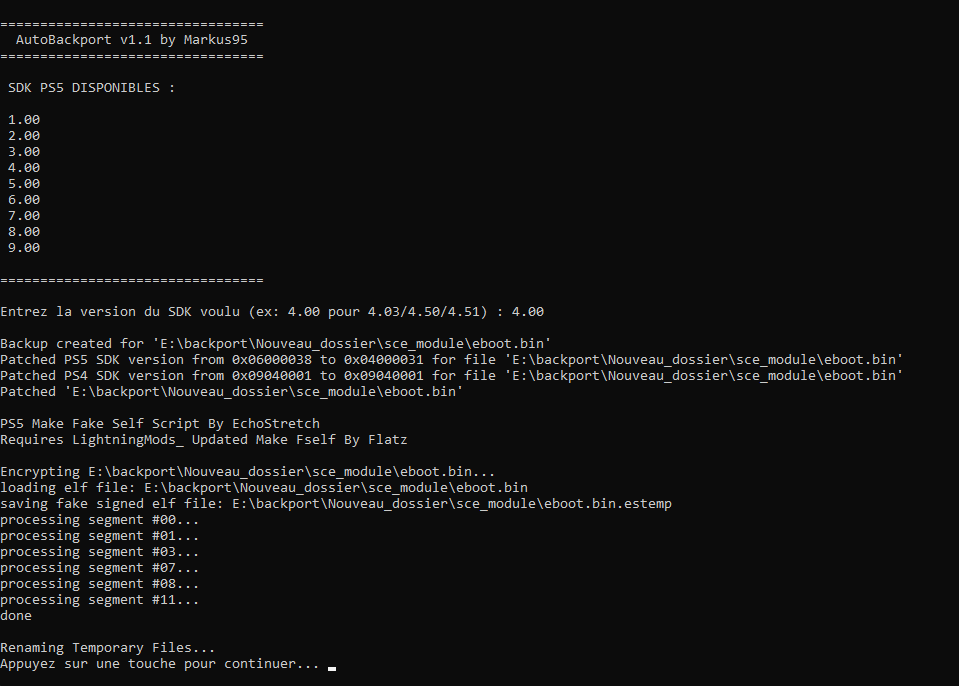Click the "loading elf file" line
This screenshot has width=959, height=686.
point(264,488)
